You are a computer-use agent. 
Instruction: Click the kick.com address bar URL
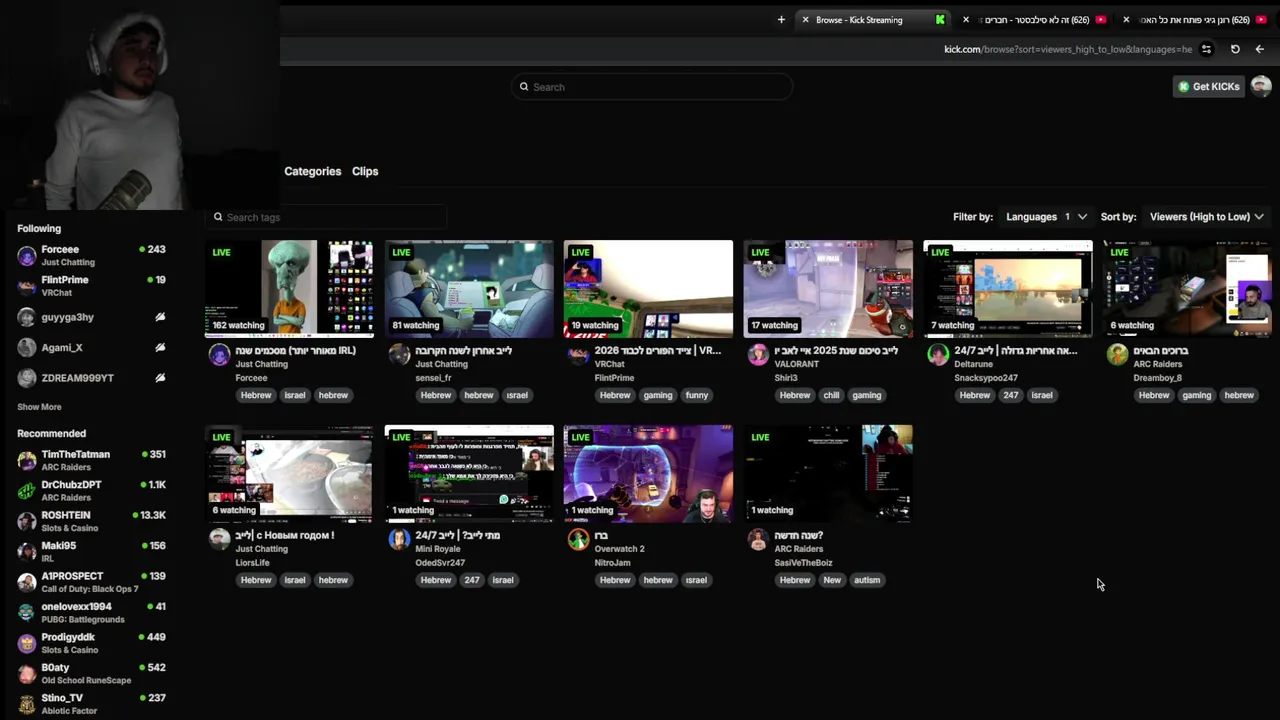1068,49
